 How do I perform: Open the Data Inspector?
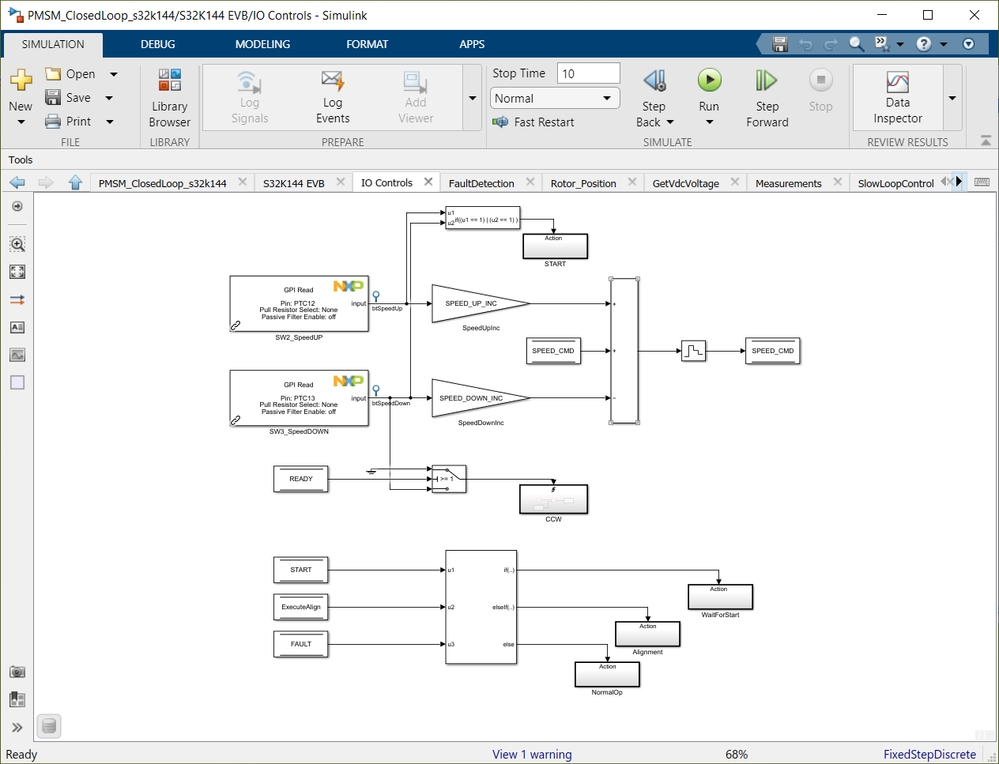tap(898, 97)
